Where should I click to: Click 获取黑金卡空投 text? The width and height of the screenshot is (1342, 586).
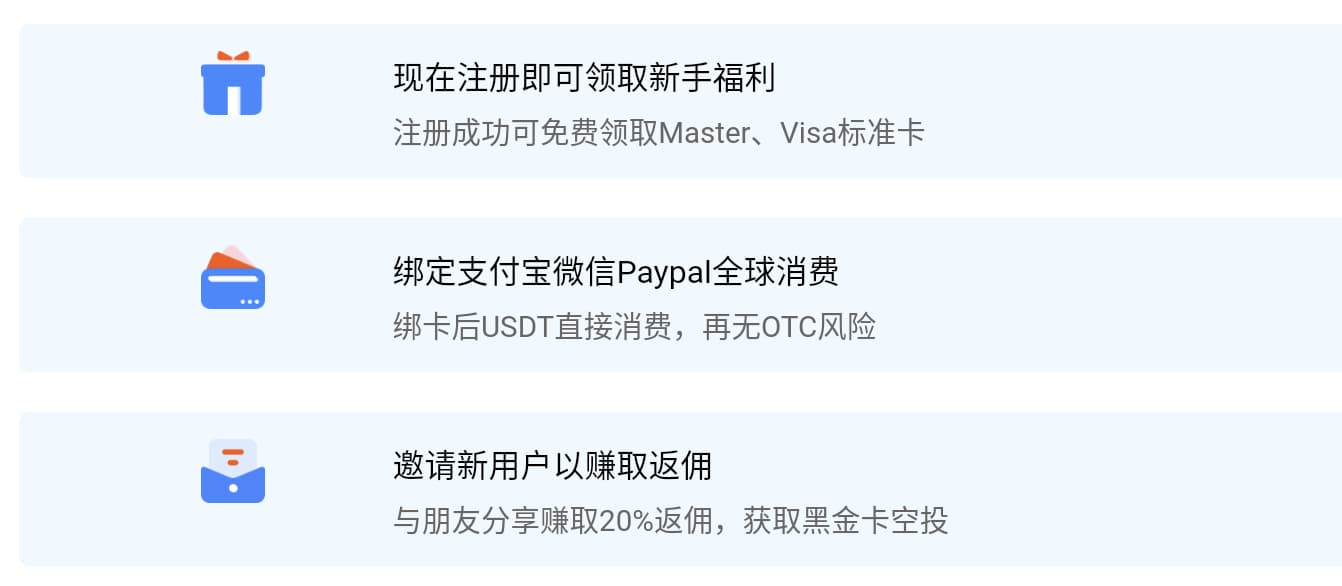point(846,521)
